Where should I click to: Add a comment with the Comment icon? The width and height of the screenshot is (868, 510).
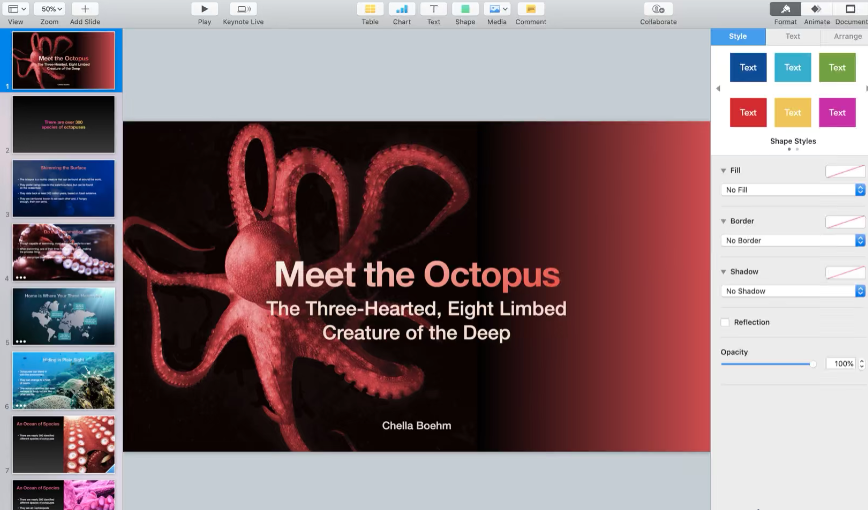click(530, 9)
